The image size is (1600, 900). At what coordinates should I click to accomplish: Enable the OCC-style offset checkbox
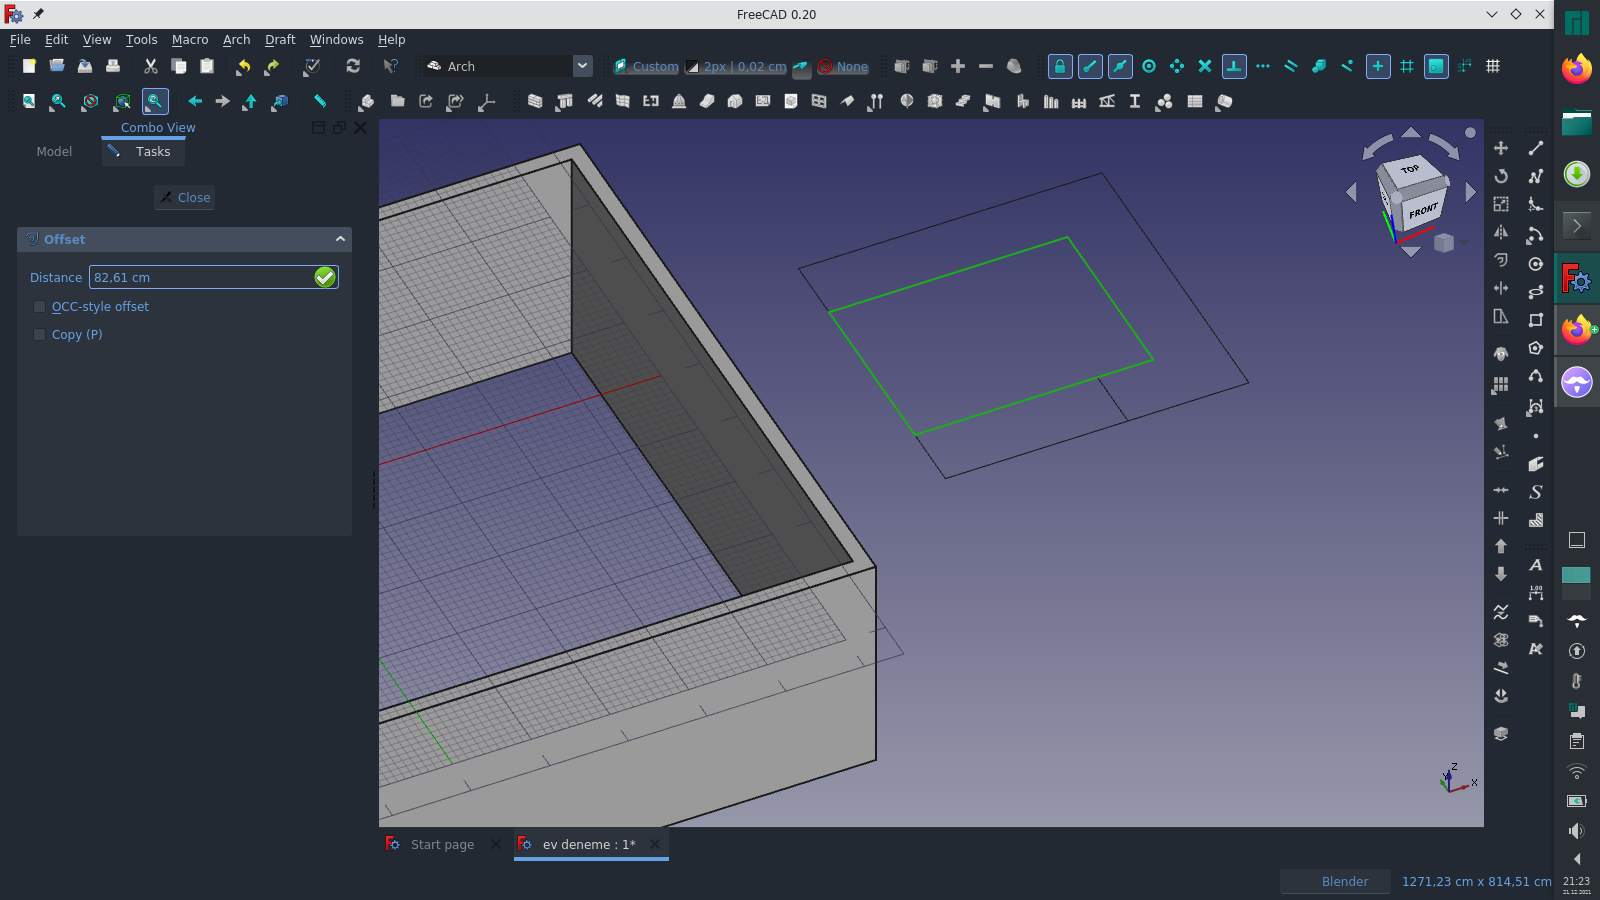pos(40,306)
